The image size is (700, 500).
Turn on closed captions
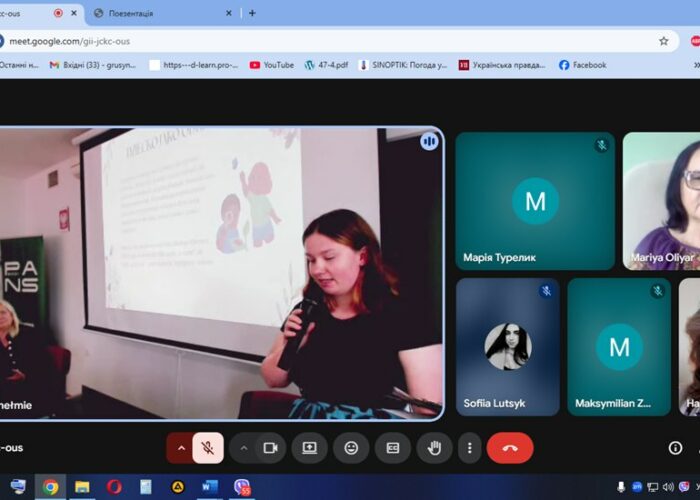(393, 448)
